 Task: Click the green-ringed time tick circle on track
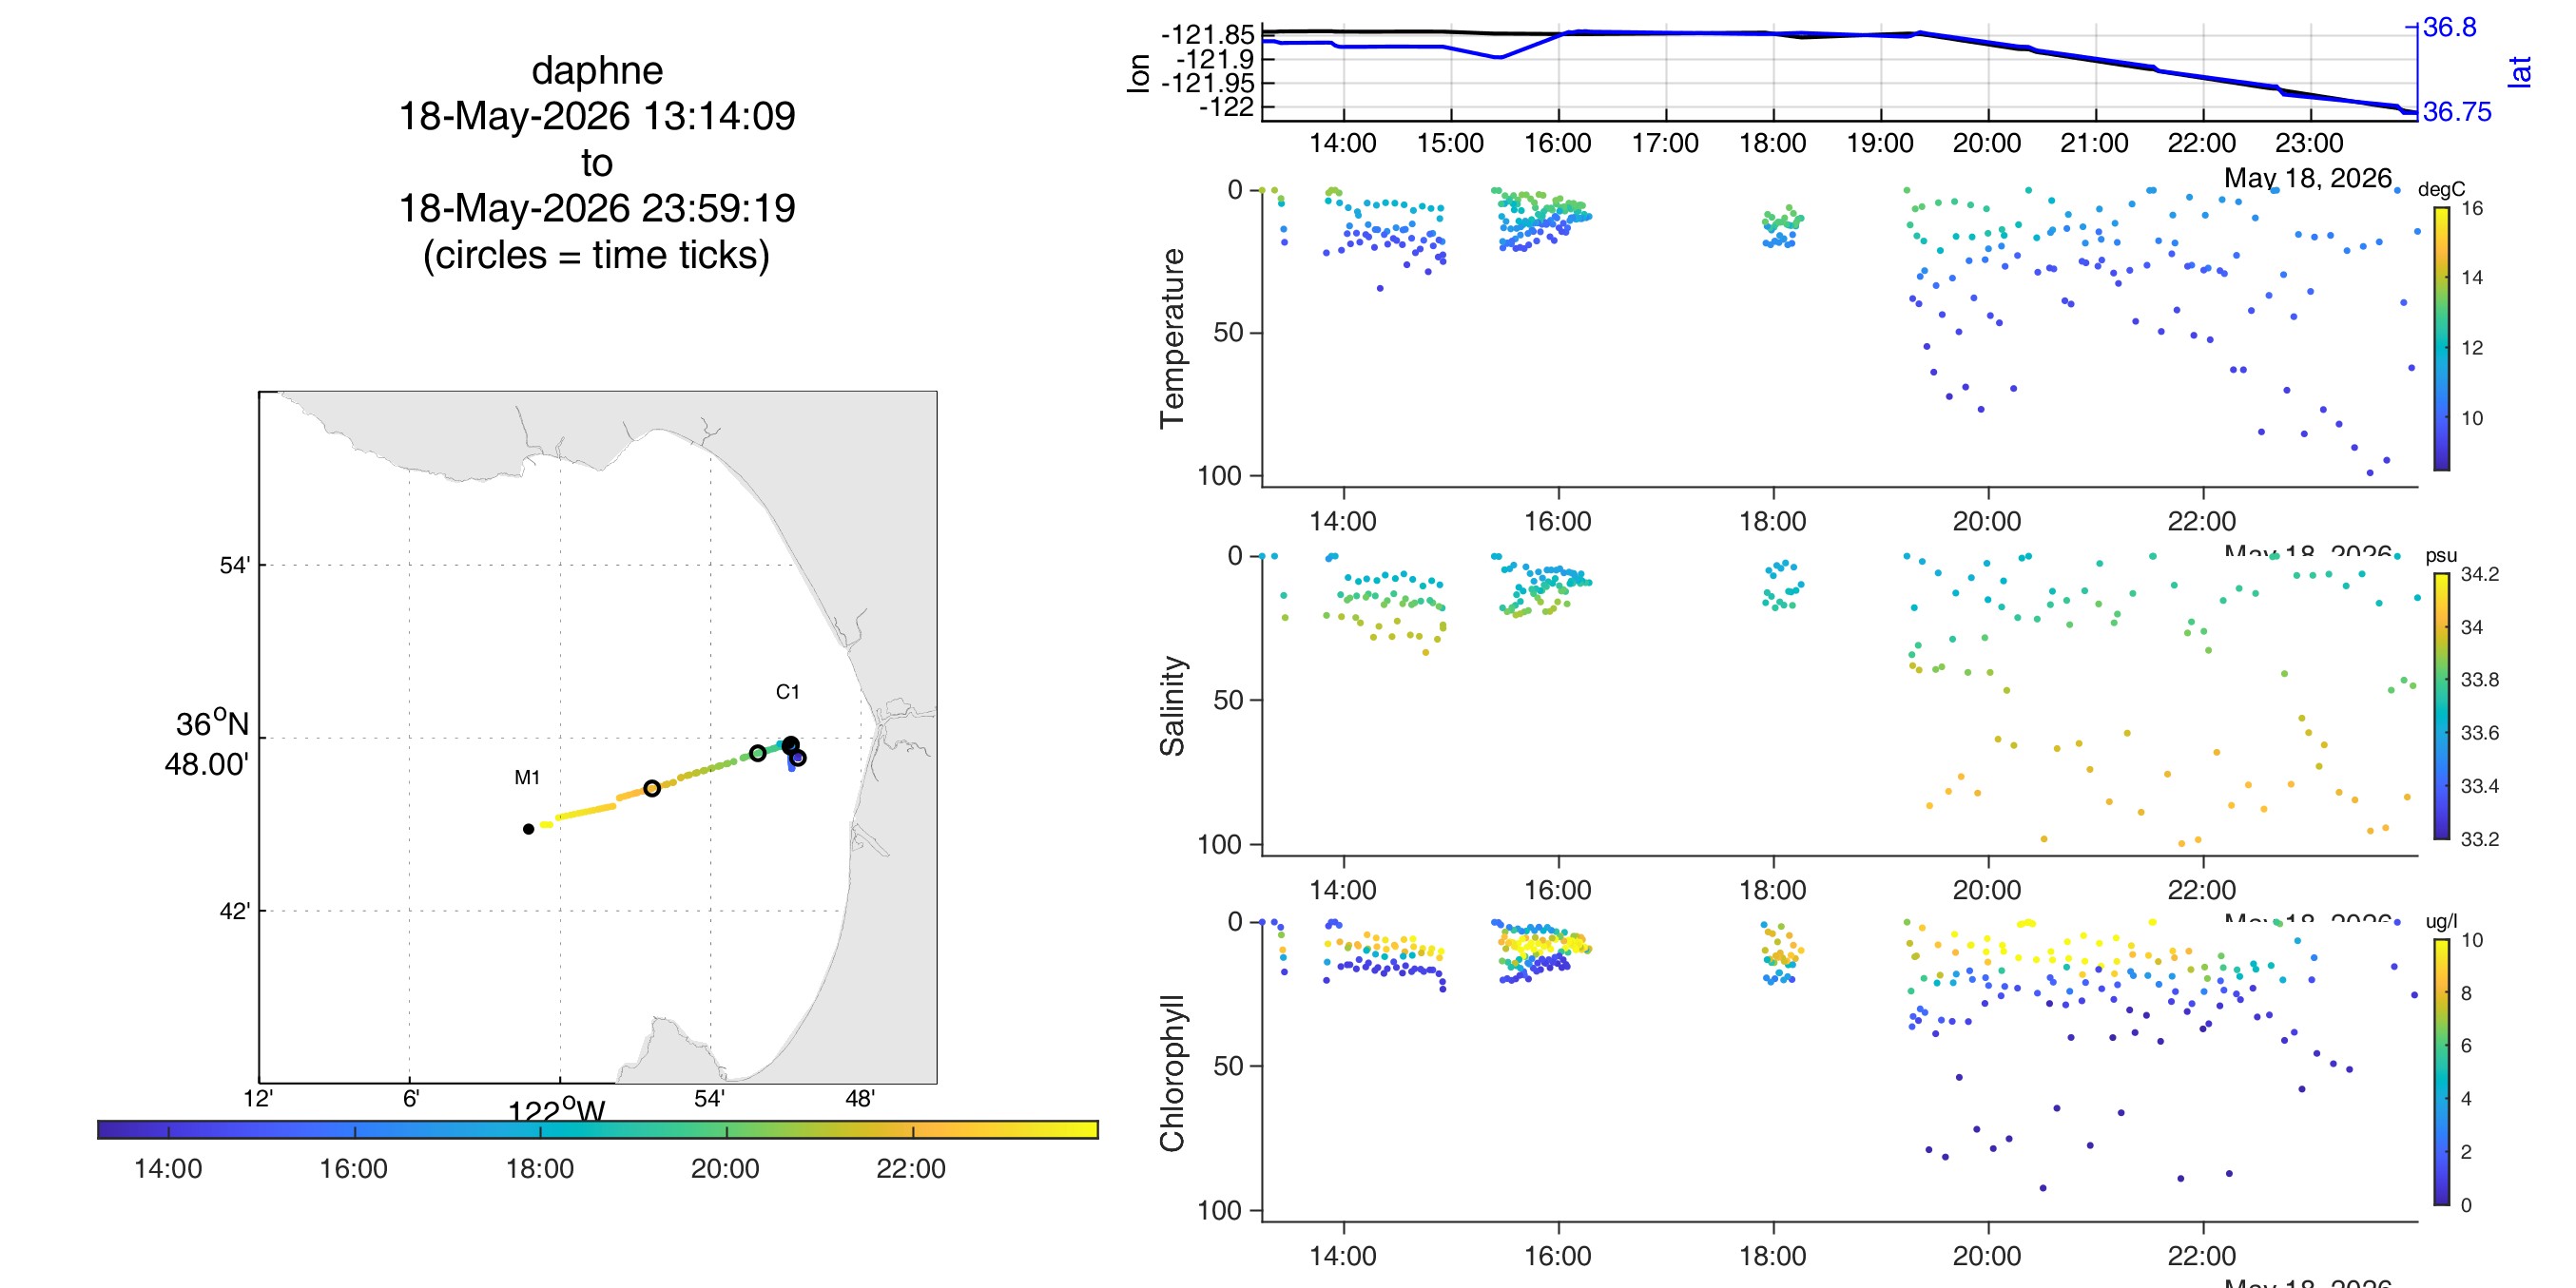pyautogui.click(x=758, y=753)
